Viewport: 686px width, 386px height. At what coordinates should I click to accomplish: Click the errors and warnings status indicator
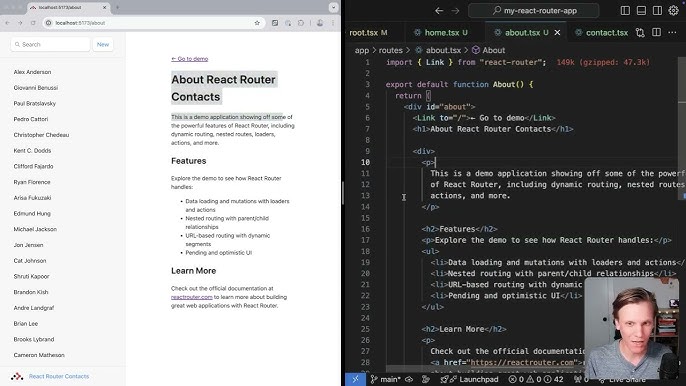(x=536, y=379)
